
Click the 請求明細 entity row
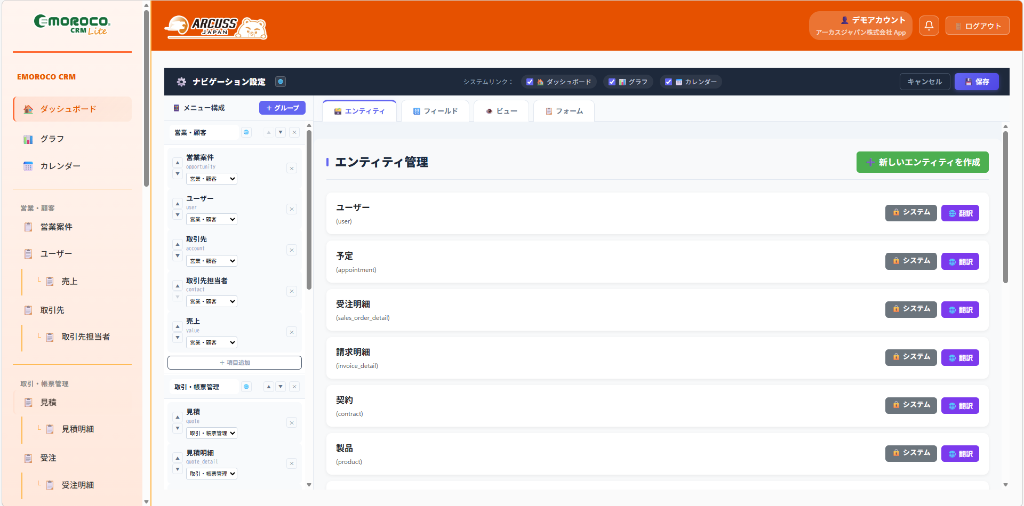point(657,358)
